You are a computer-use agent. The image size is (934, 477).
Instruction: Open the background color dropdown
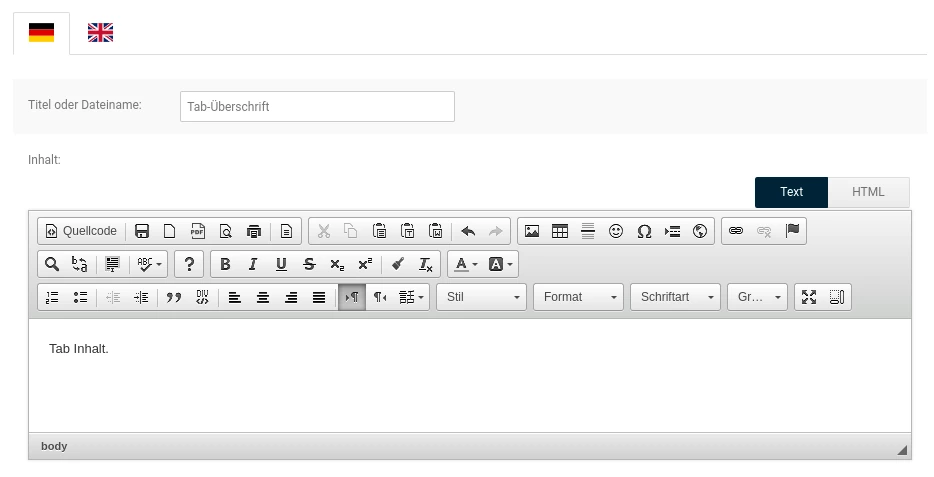coord(500,264)
